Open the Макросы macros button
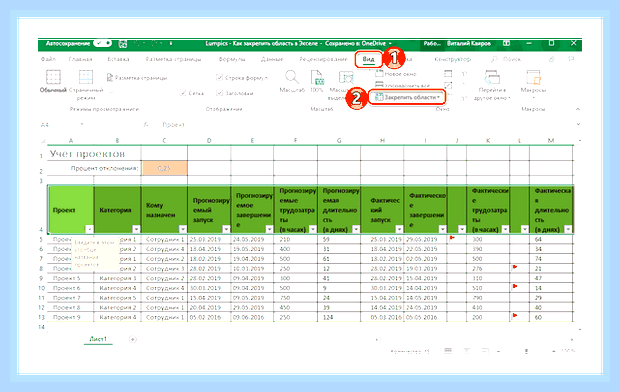 point(533,83)
